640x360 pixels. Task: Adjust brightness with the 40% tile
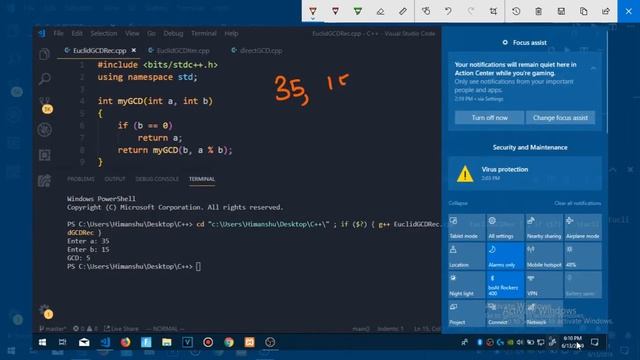pyautogui.click(x=583, y=256)
